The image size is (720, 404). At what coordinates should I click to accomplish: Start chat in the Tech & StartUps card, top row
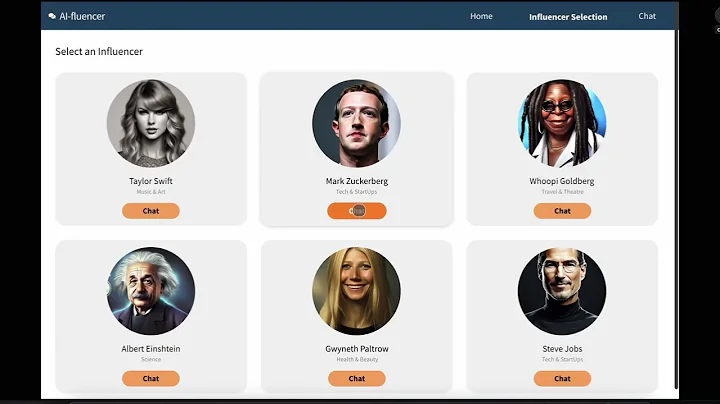tap(357, 211)
